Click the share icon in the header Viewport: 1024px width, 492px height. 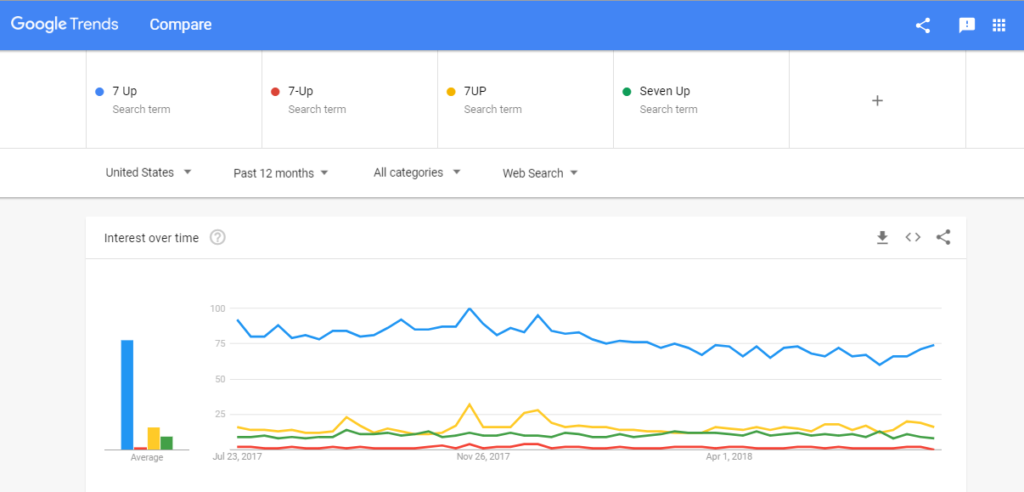click(923, 25)
